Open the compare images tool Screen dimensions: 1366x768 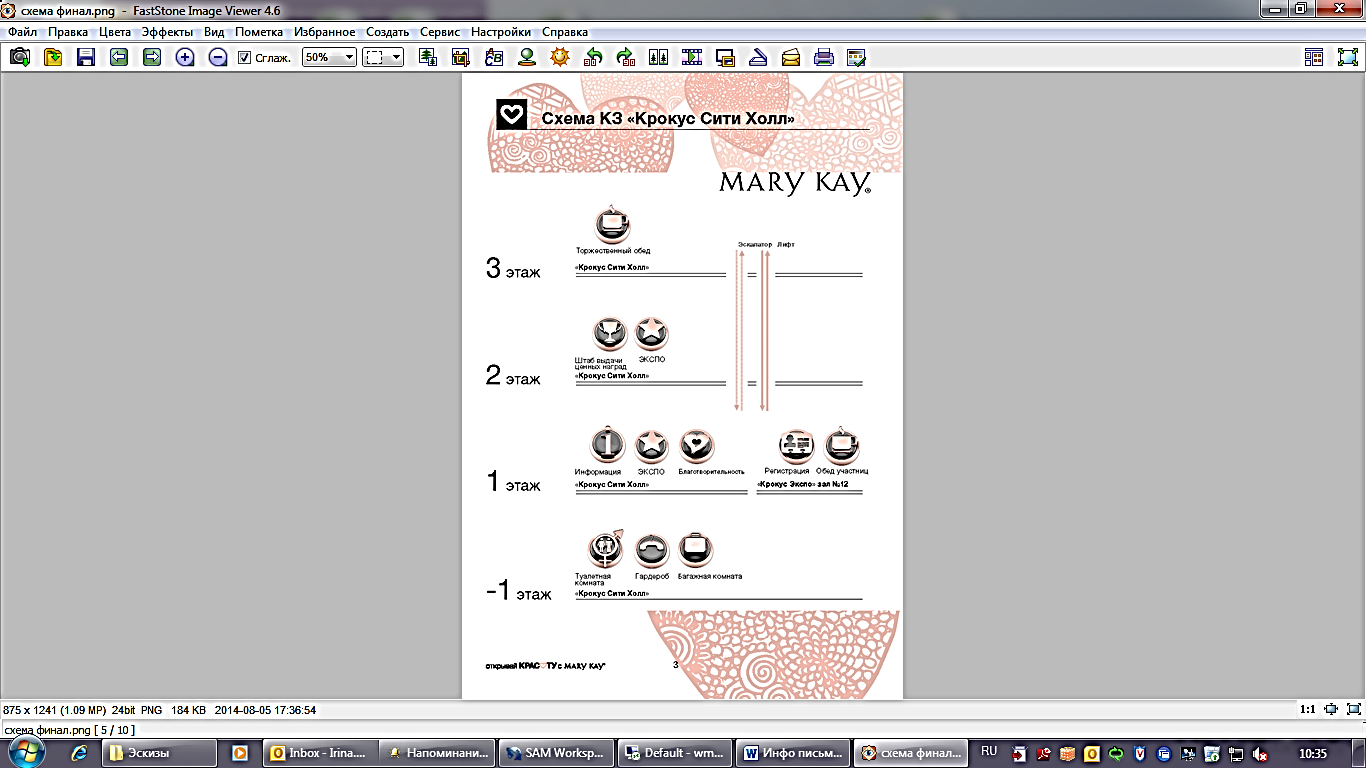click(x=659, y=58)
